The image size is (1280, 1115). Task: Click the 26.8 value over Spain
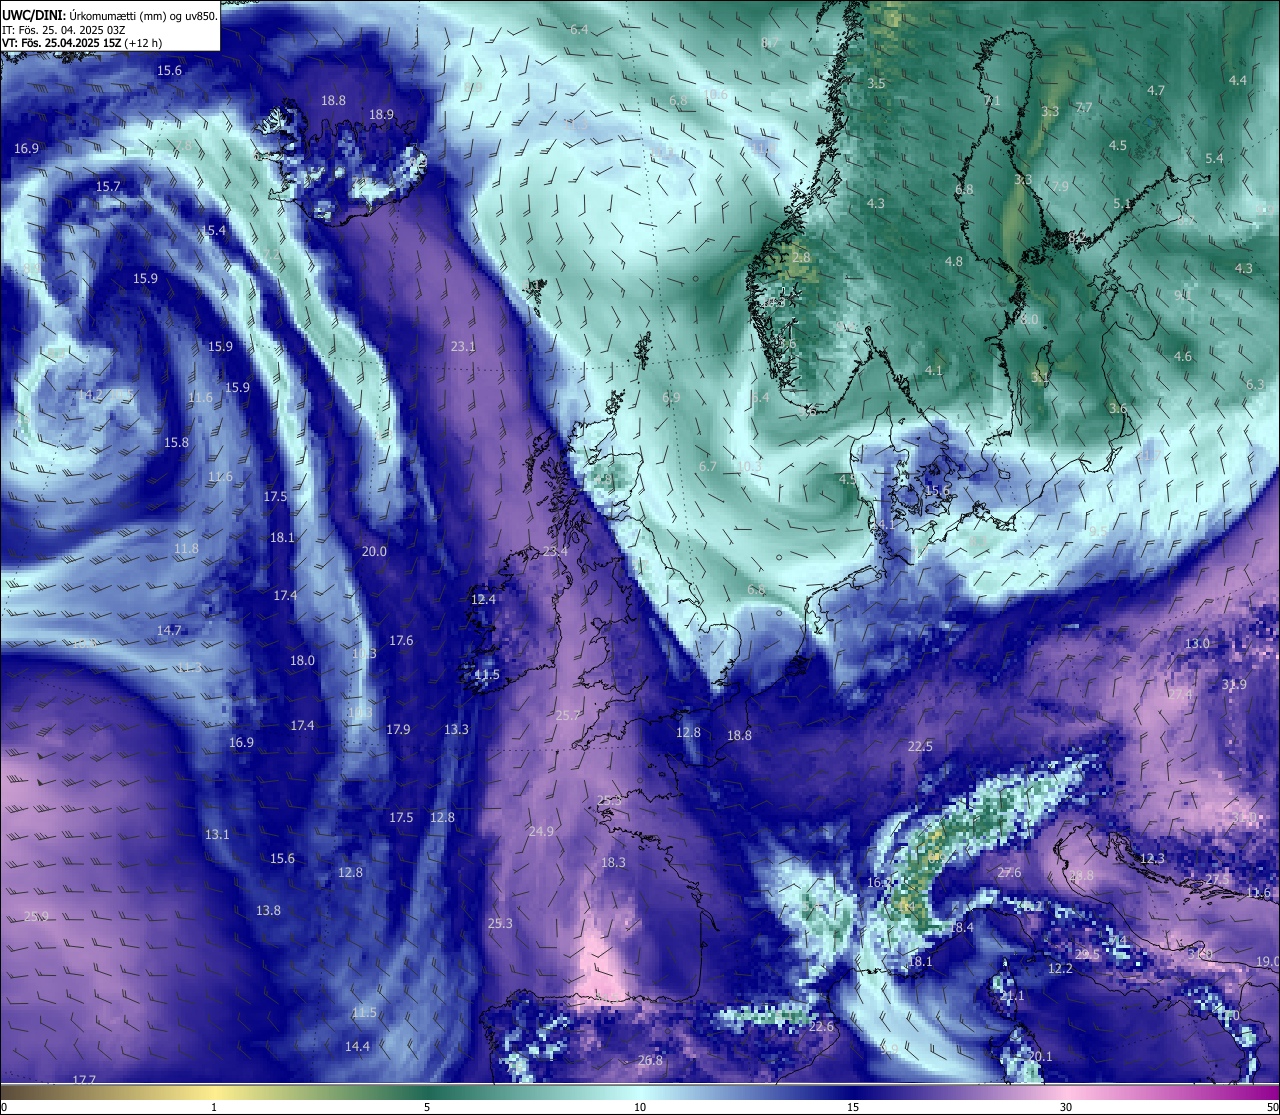coord(650,1061)
